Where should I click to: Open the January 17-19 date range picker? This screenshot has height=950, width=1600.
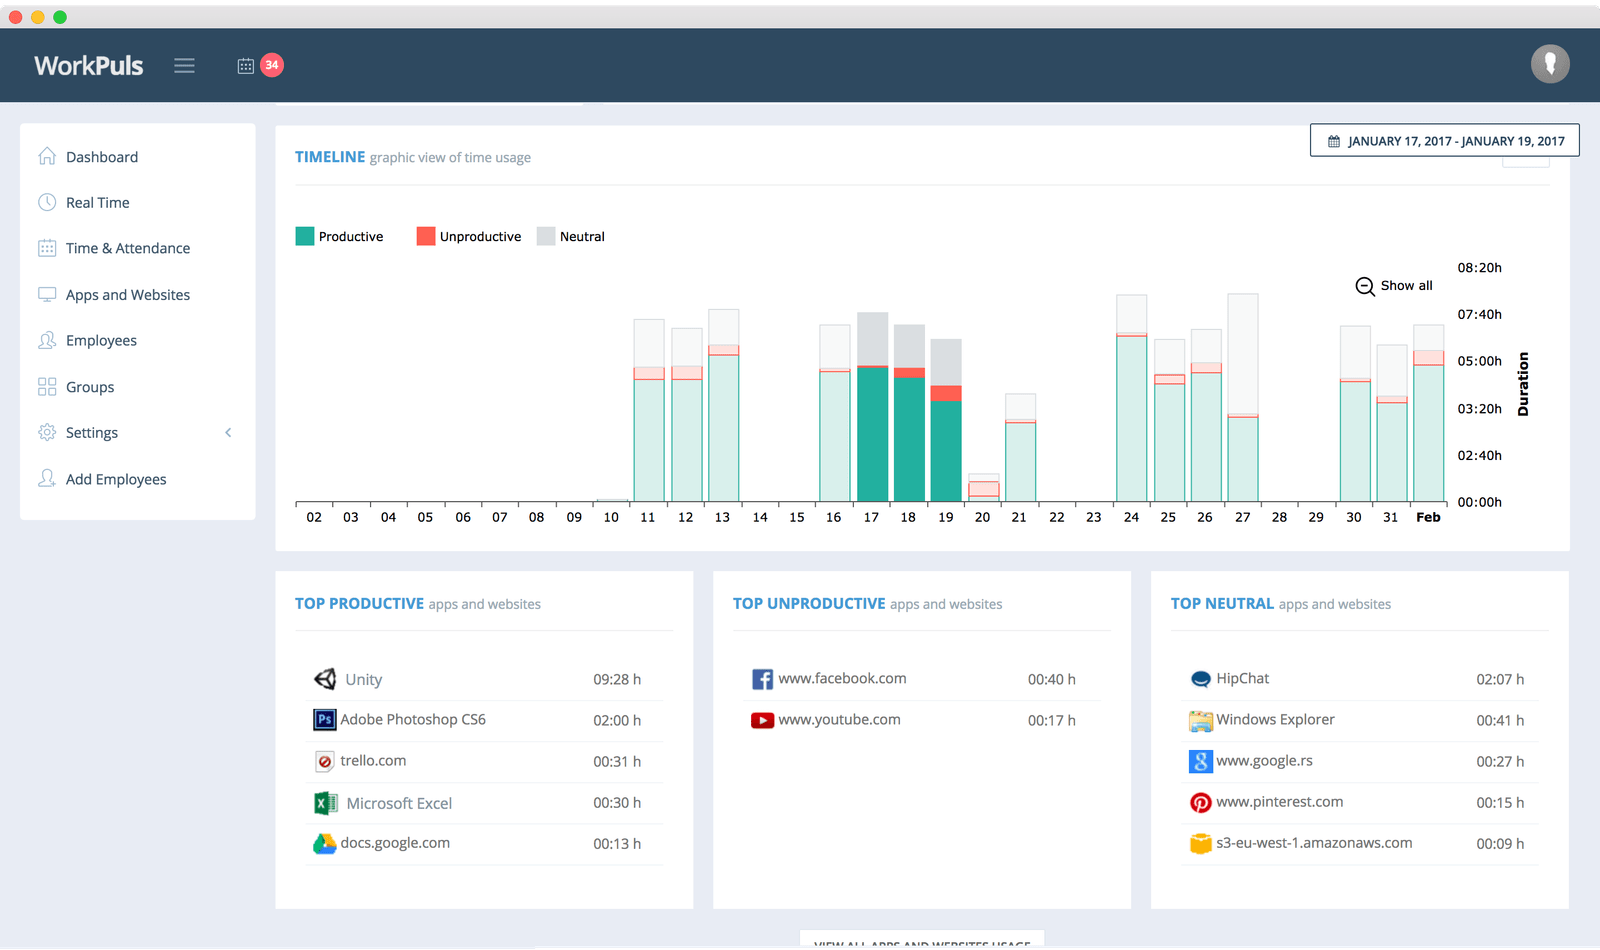tap(1445, 140)
